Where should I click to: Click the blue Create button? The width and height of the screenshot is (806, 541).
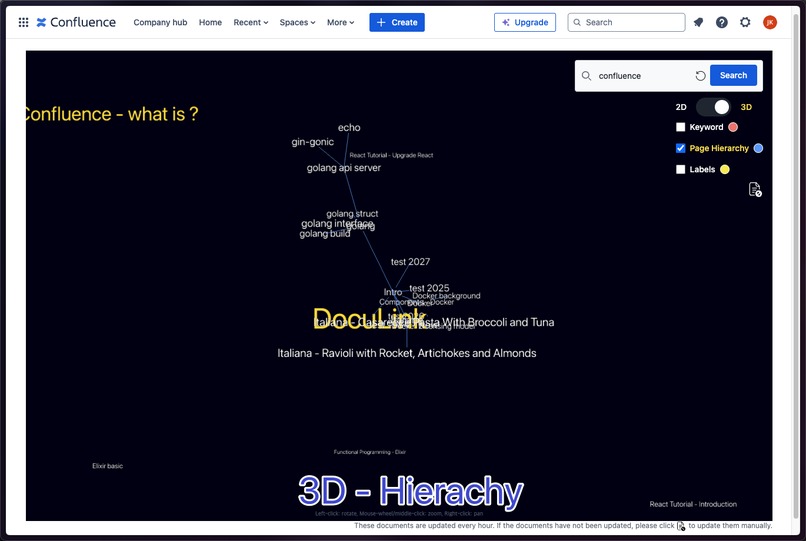397,22
